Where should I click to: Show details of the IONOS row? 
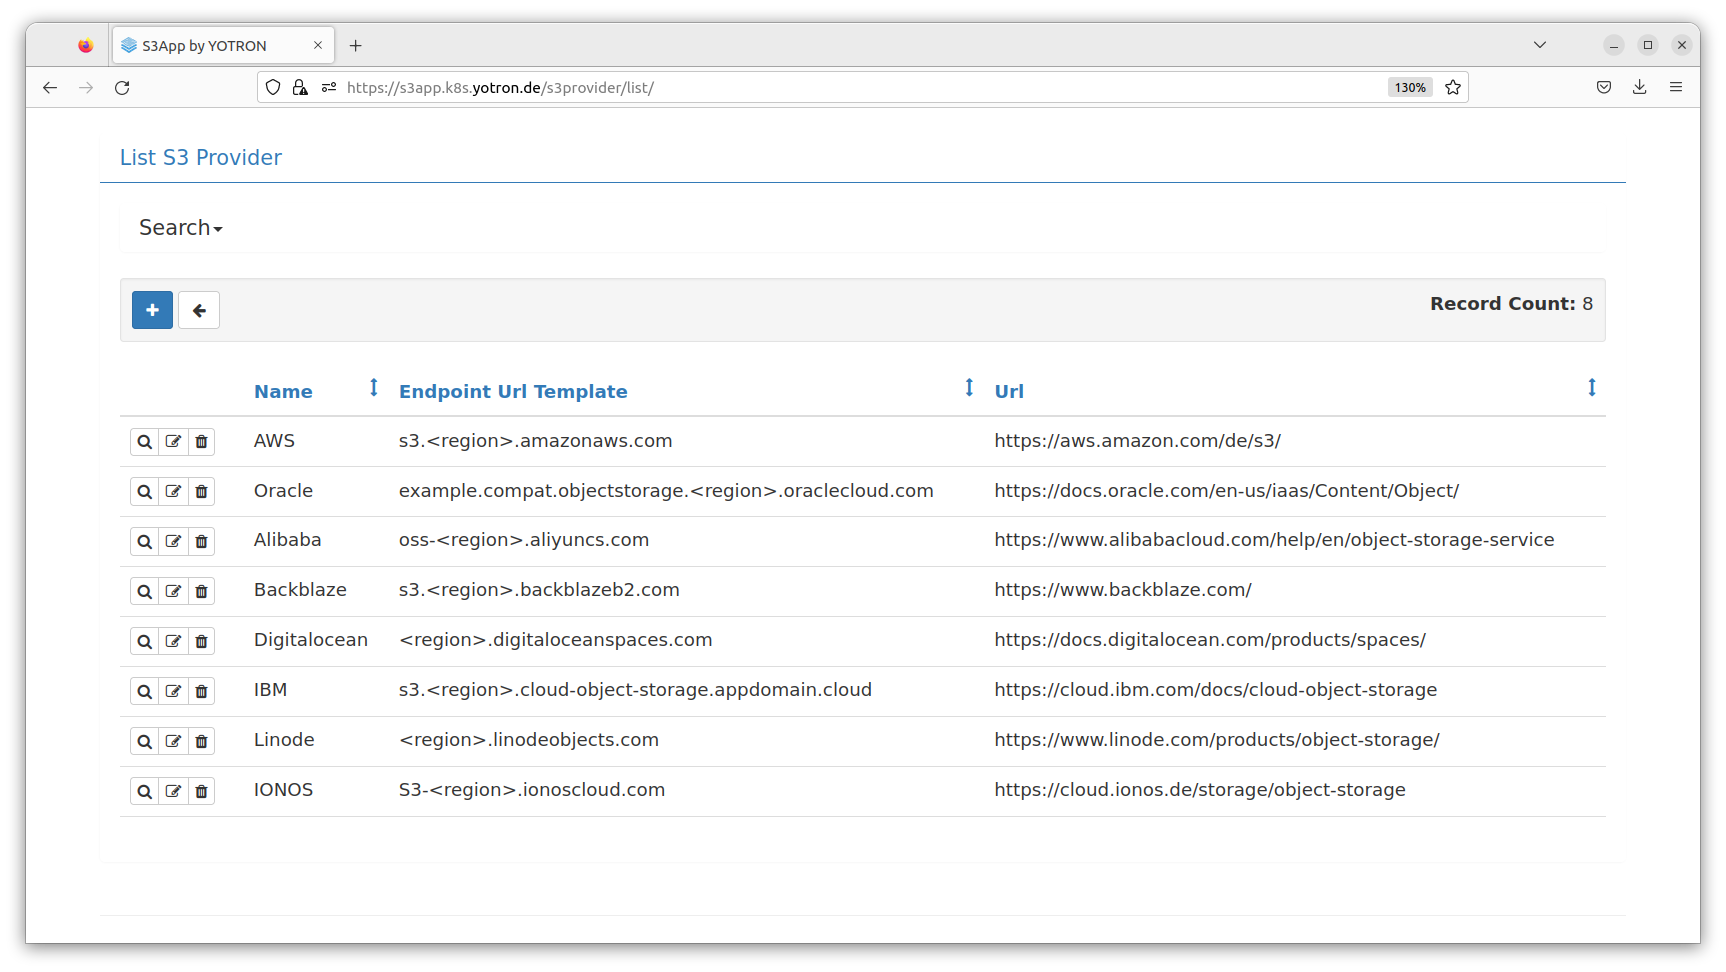pyautogui.click(x=145, y=792)
